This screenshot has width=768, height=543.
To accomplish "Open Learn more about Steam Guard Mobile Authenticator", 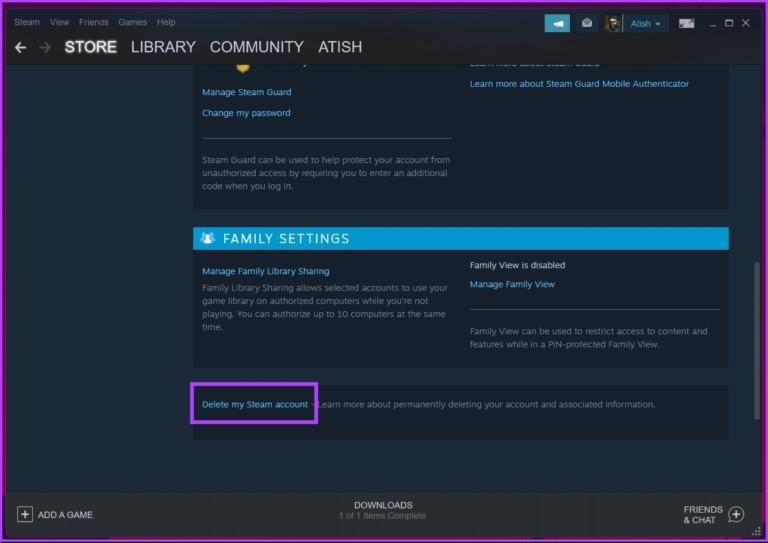I will tap(579, 84).
